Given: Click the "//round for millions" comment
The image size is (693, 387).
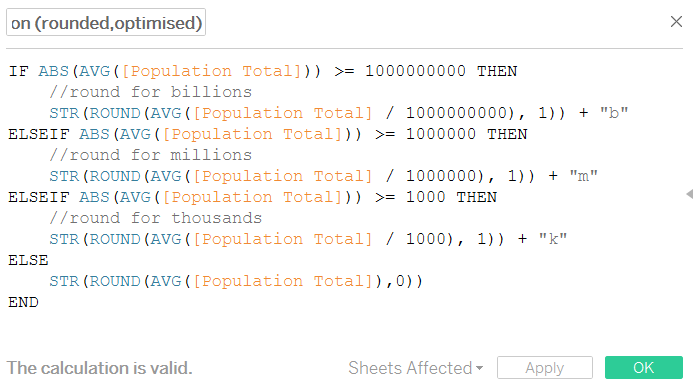Looking at the screenshot, I should point(150,155).
